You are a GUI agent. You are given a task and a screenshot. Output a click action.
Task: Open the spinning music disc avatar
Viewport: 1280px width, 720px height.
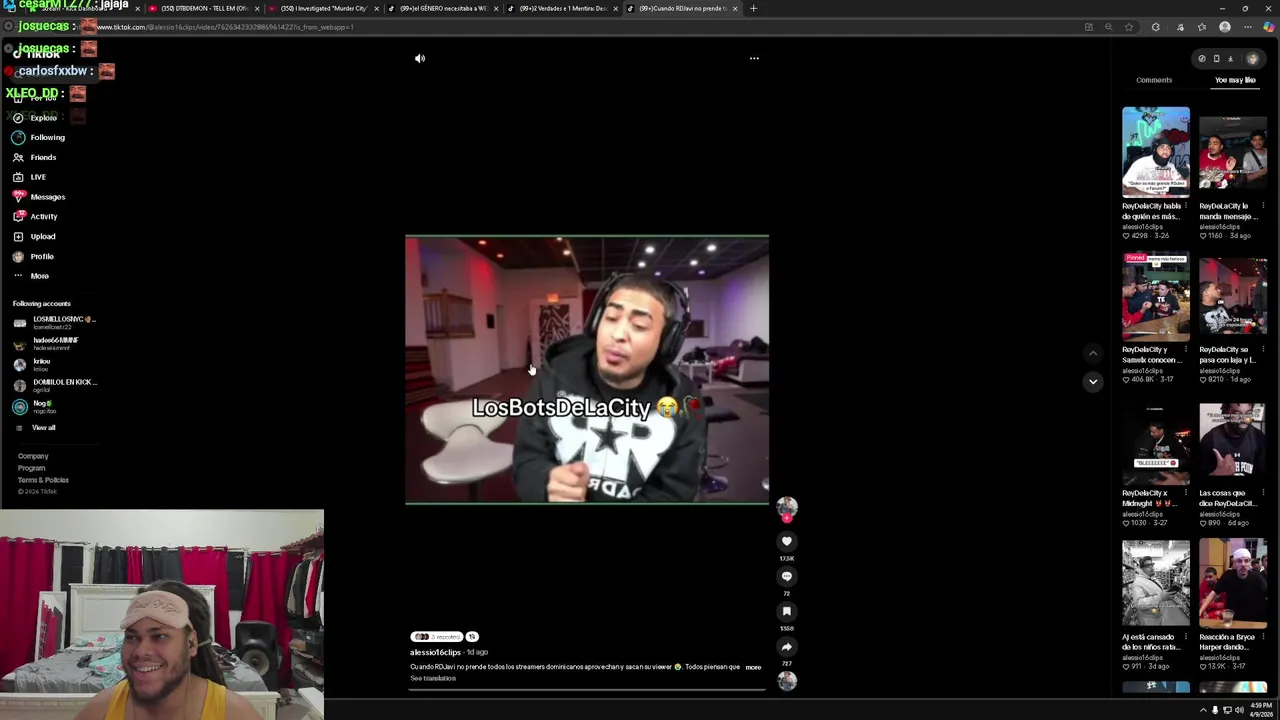point(787,681)
